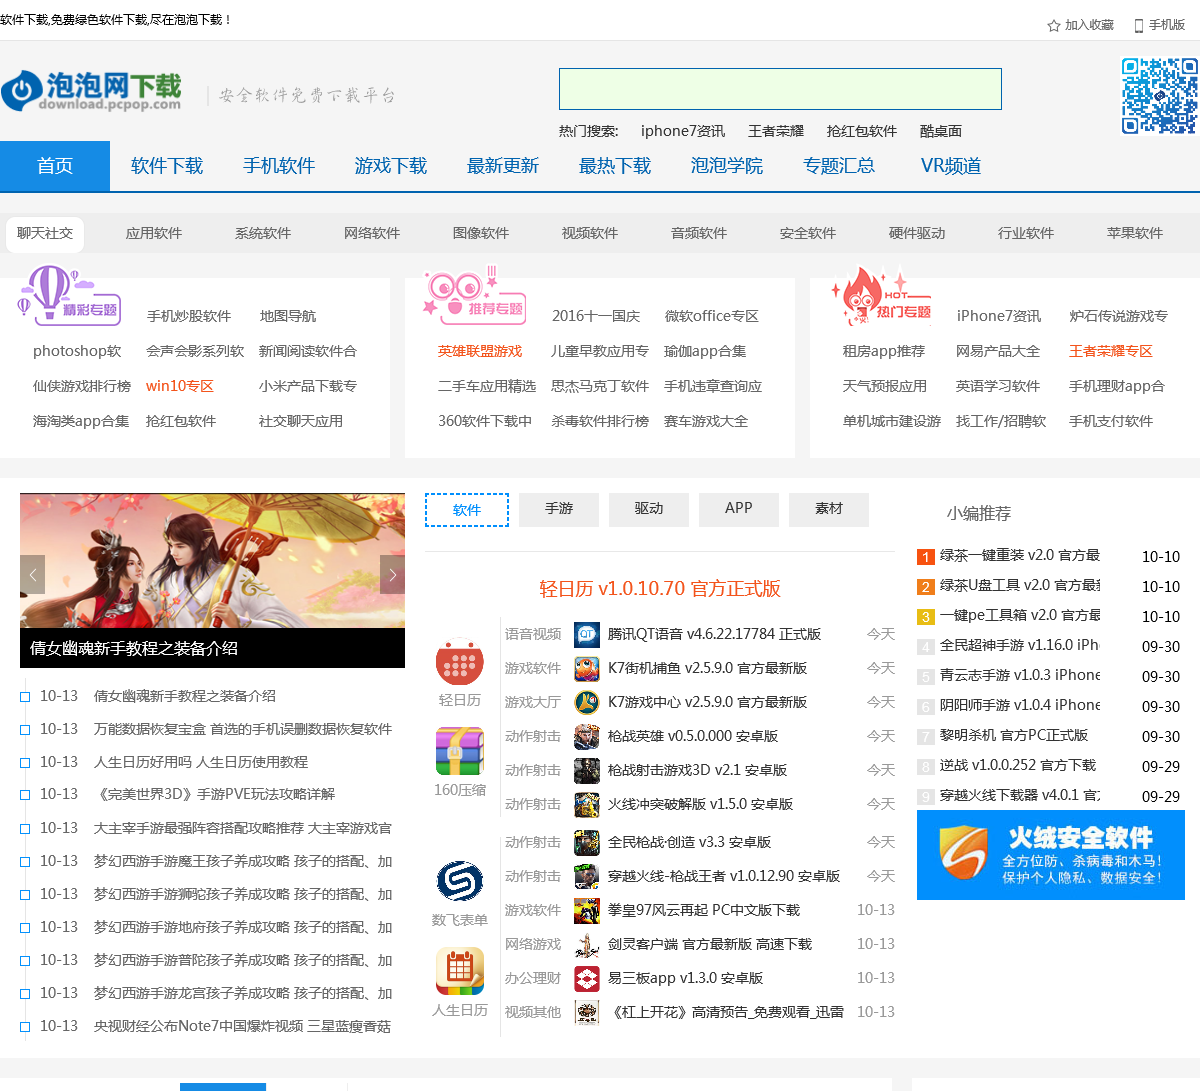Viewport: 1200px width, 1091px height.
Task: Click the 穿越火线-枪战王者 app icon
Action: (x=587, y=876)
